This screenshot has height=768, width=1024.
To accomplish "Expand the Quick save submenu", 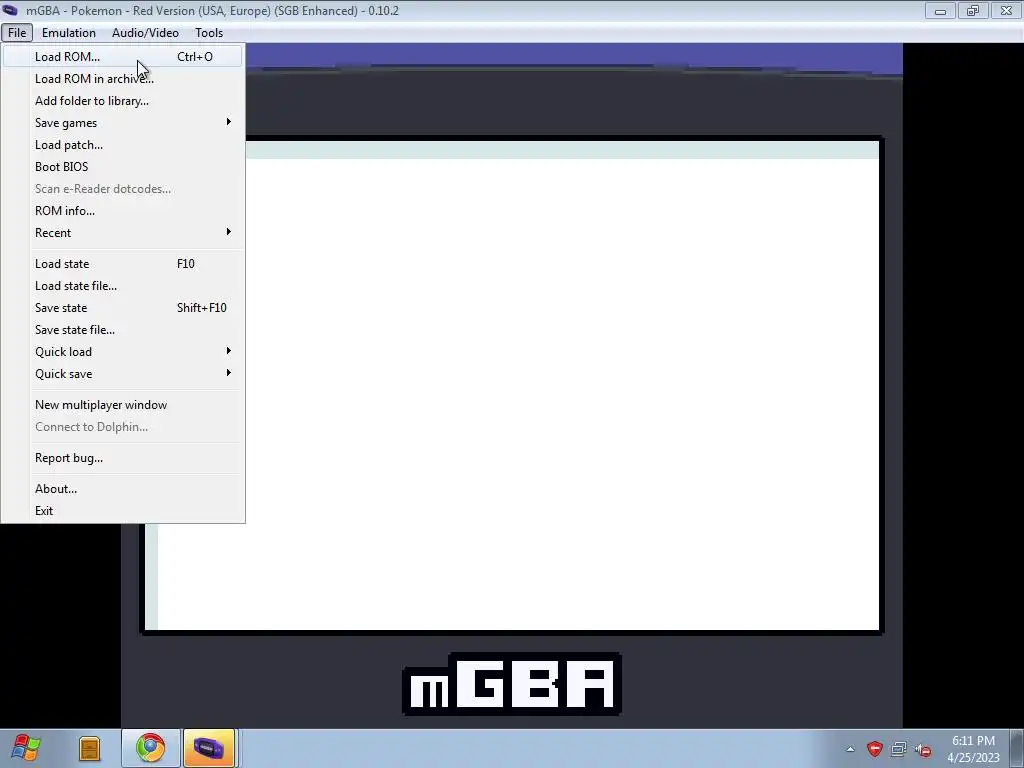I will pyautogui.click(x=123, y=374).
